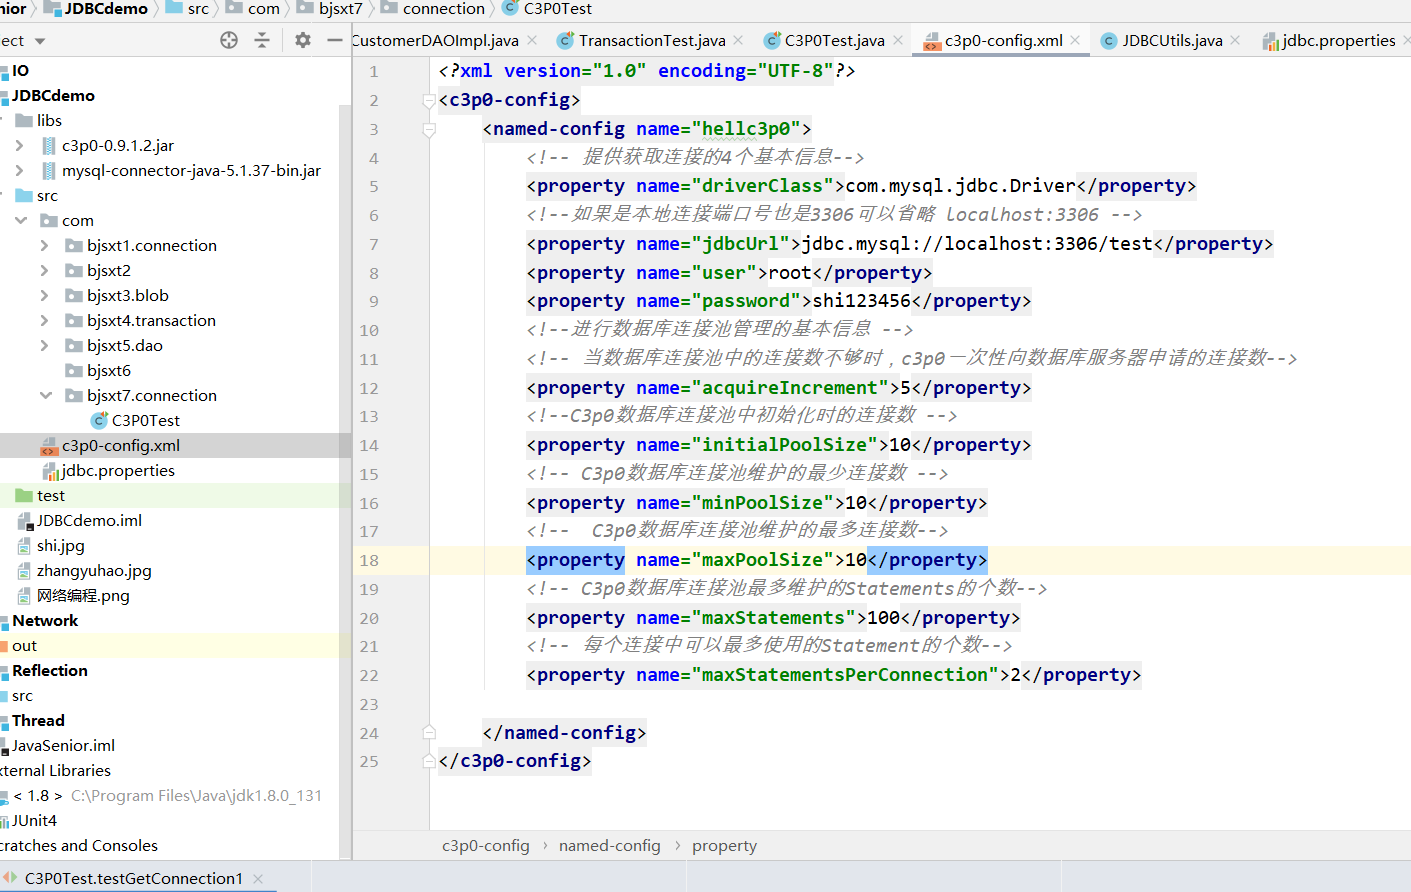1411x892 pixels.
Task: Switch to C3P0Test.java tab
Action: coord(824,40)
